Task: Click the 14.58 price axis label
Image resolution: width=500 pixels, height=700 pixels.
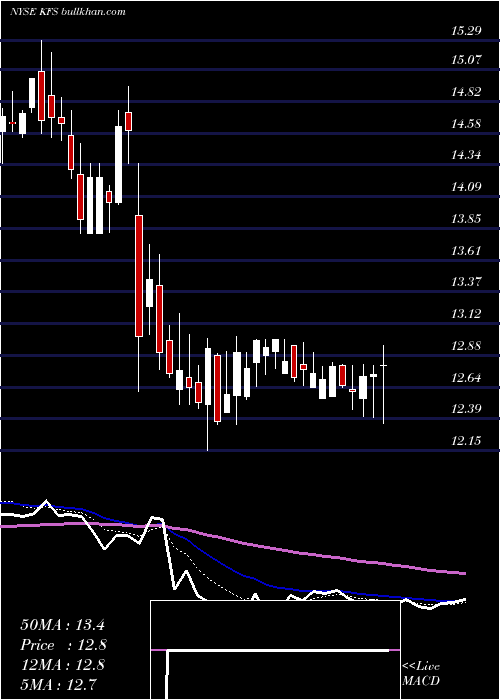Action: (467, 124)
